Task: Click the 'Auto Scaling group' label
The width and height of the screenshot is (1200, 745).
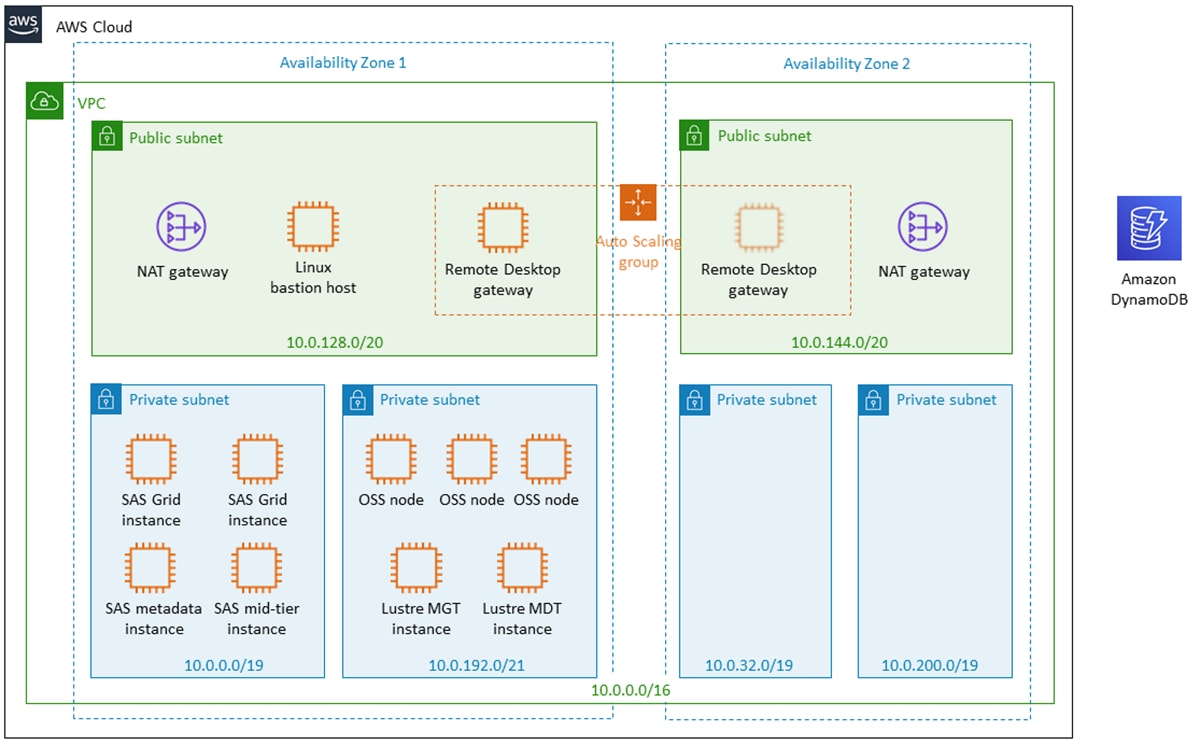Action: click(638, 251)
